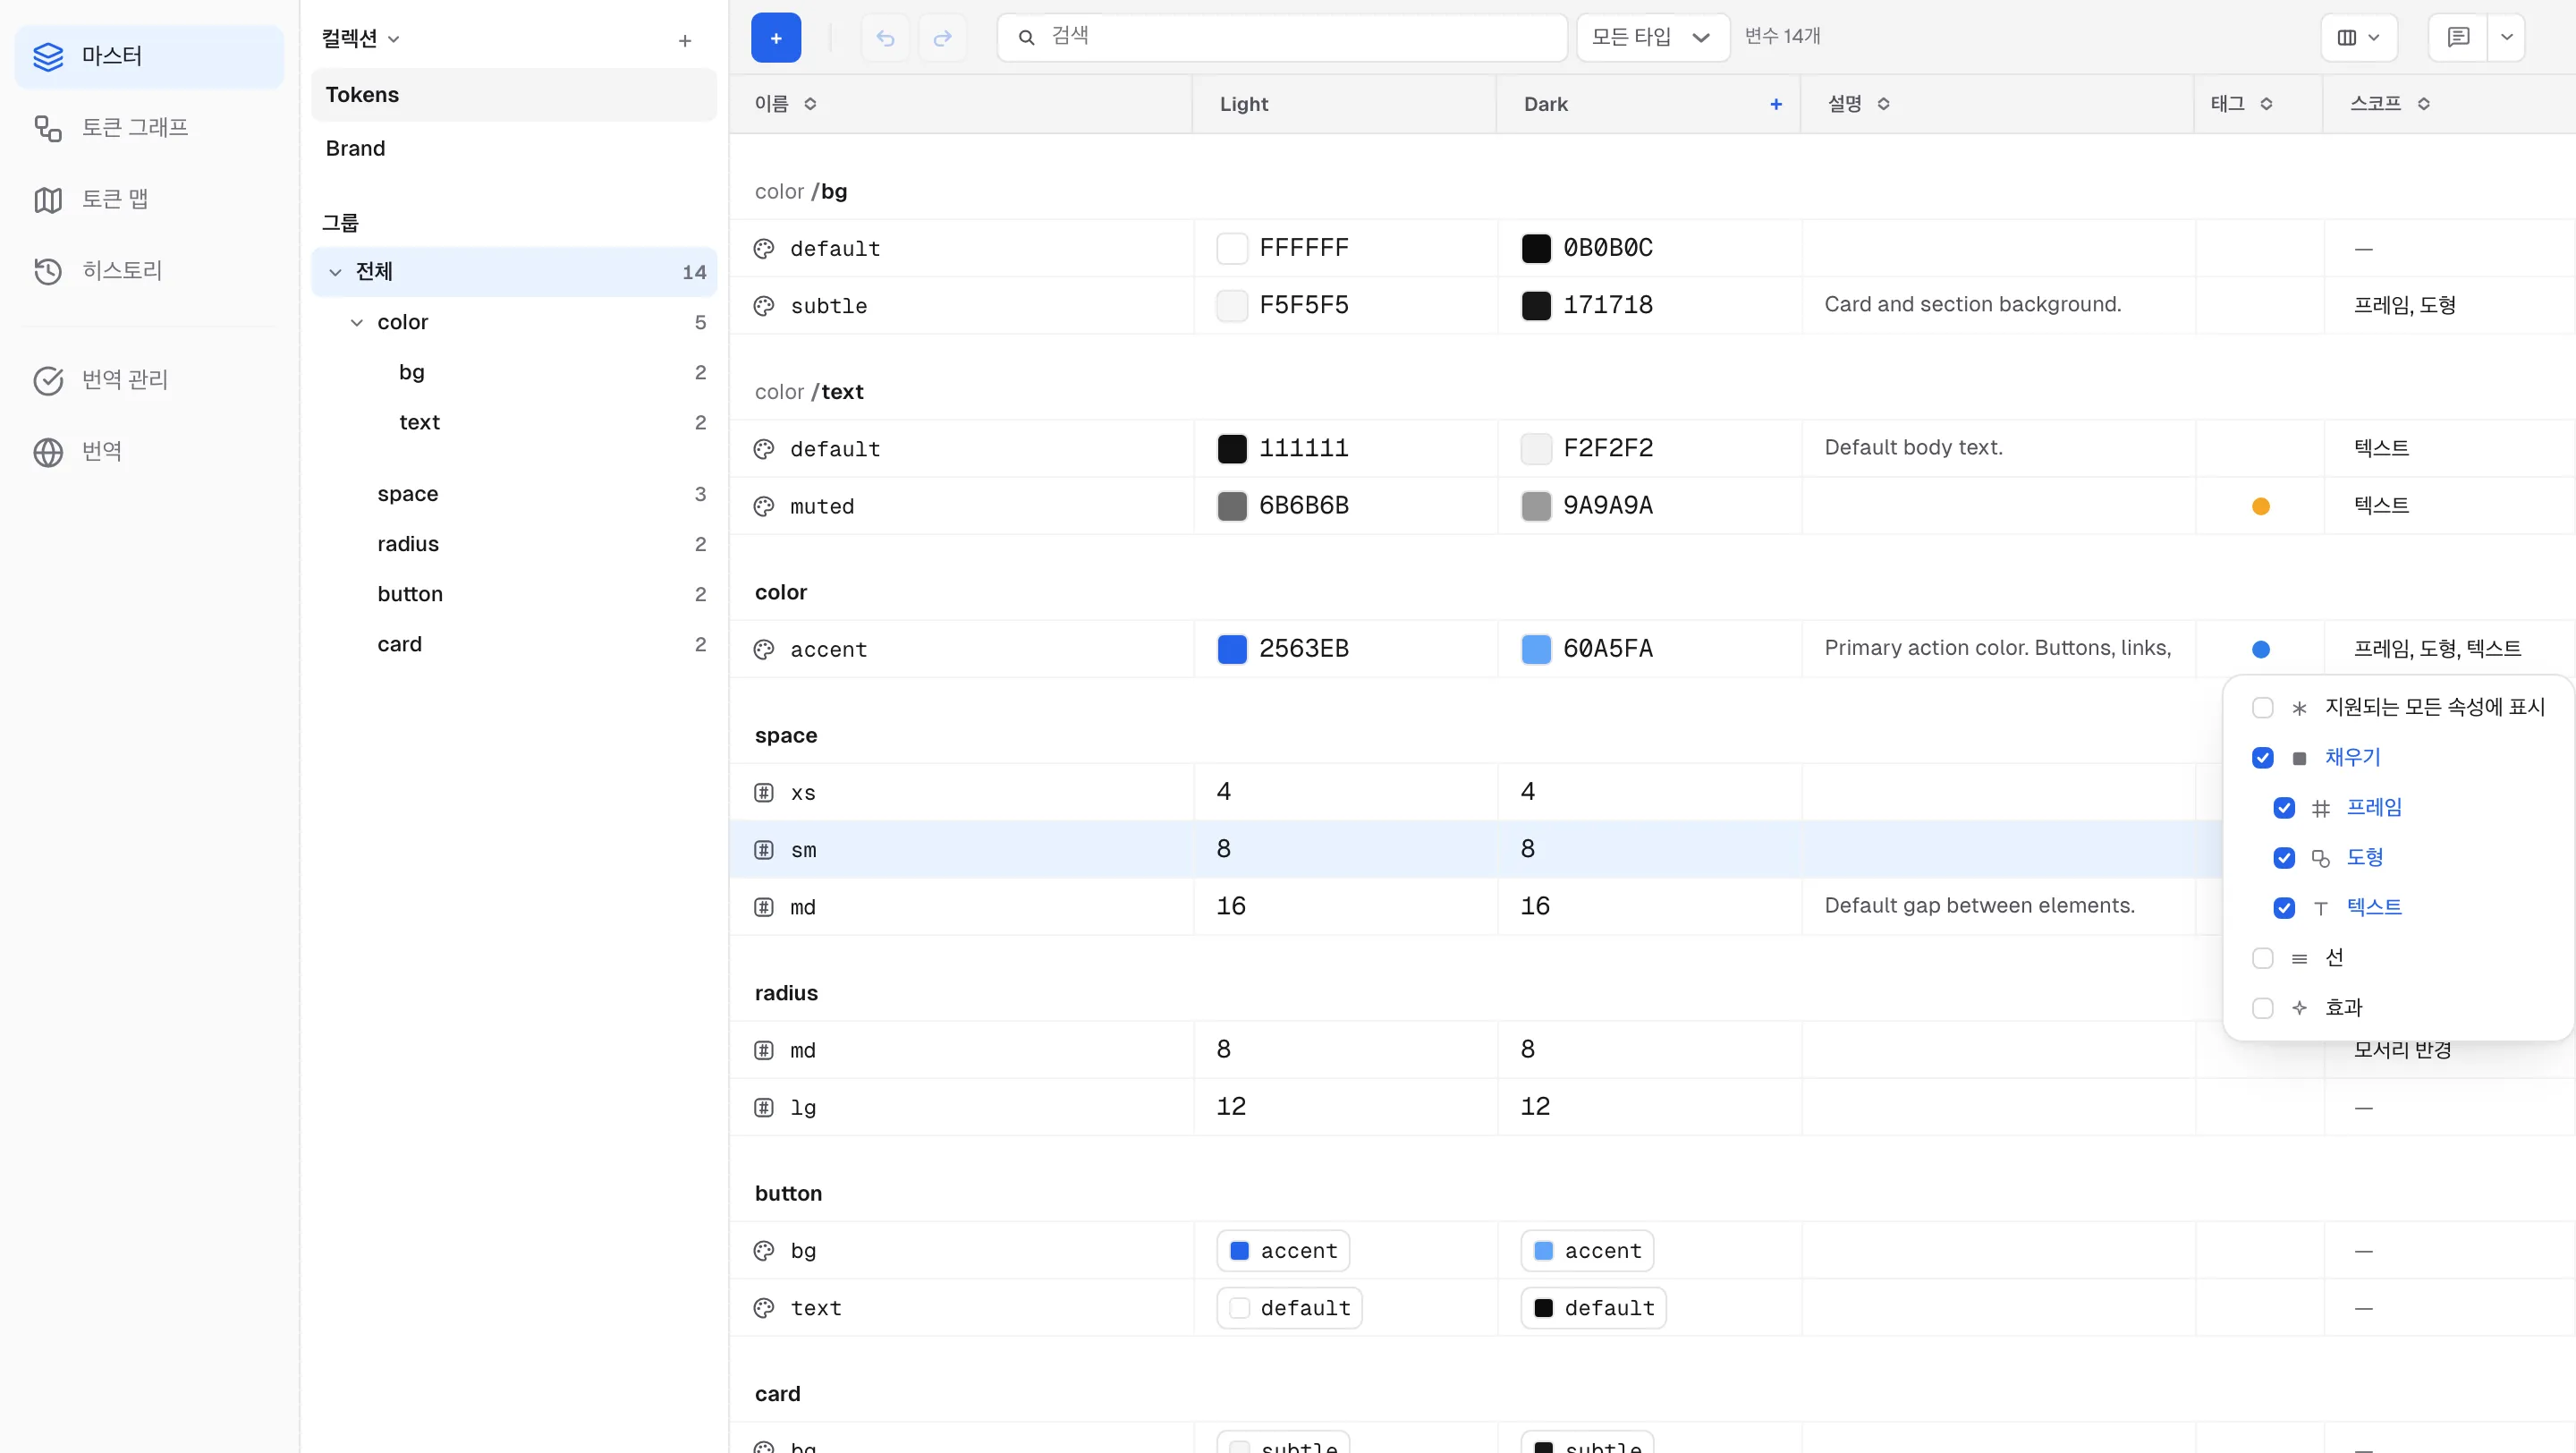The image size is (2576, 1453).
Task: Add a new collection with plus icon
Action: (x=685, y=40)
